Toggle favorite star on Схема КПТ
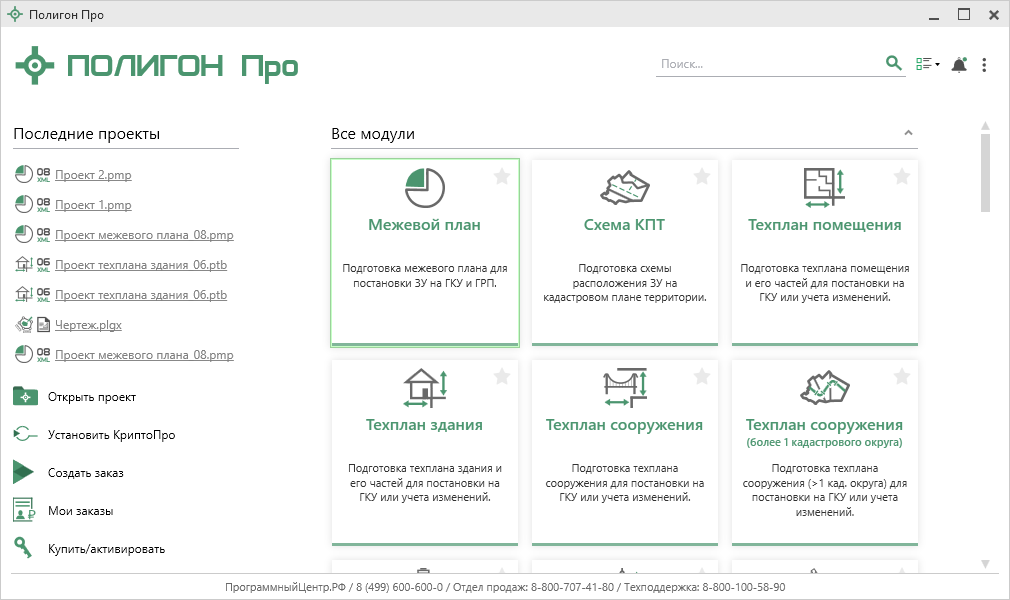Viewport: 1010px width, 600px height. coord(702,177)
